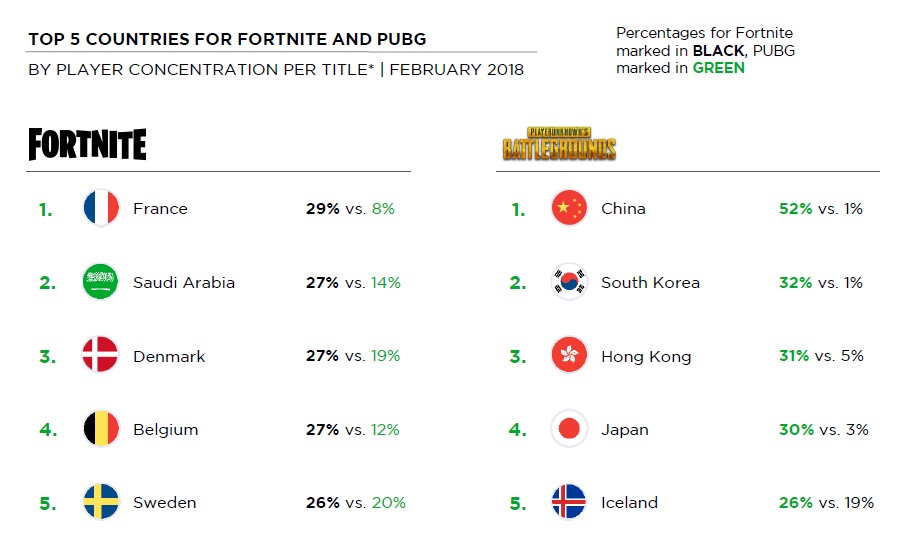The image size is (906, 549).
Task: Click the France country name
Action: pos(160,209)
